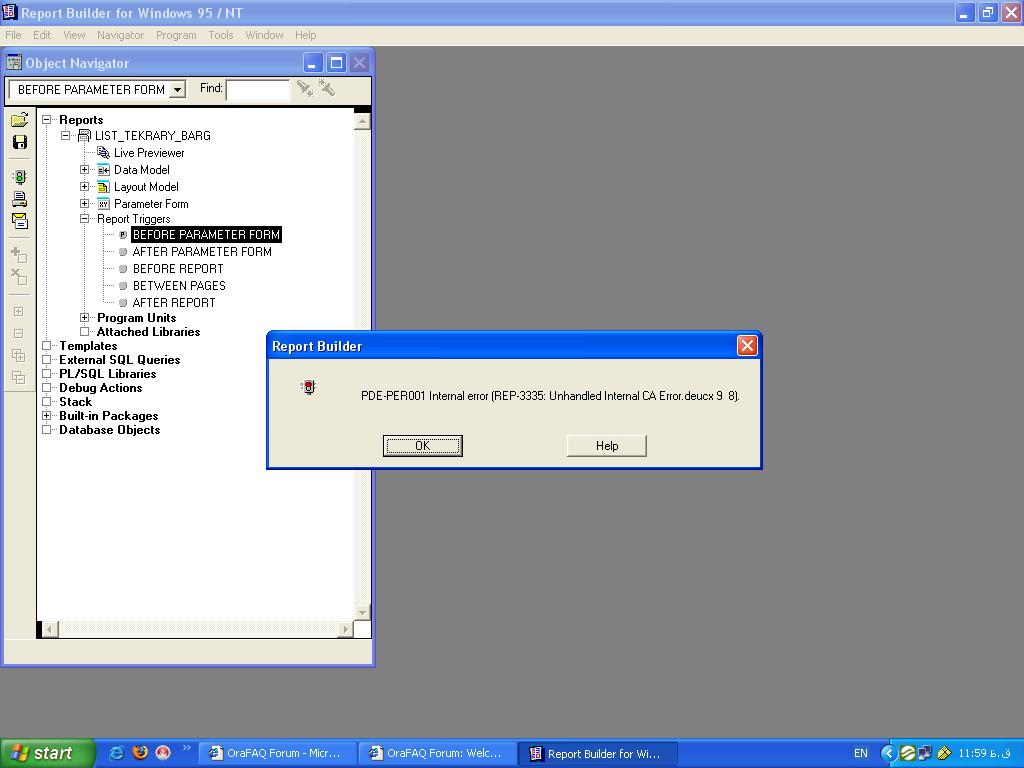Click Help in the error dialog
The height and width of the screenshot is (768, 1024).
coord(607,446)
